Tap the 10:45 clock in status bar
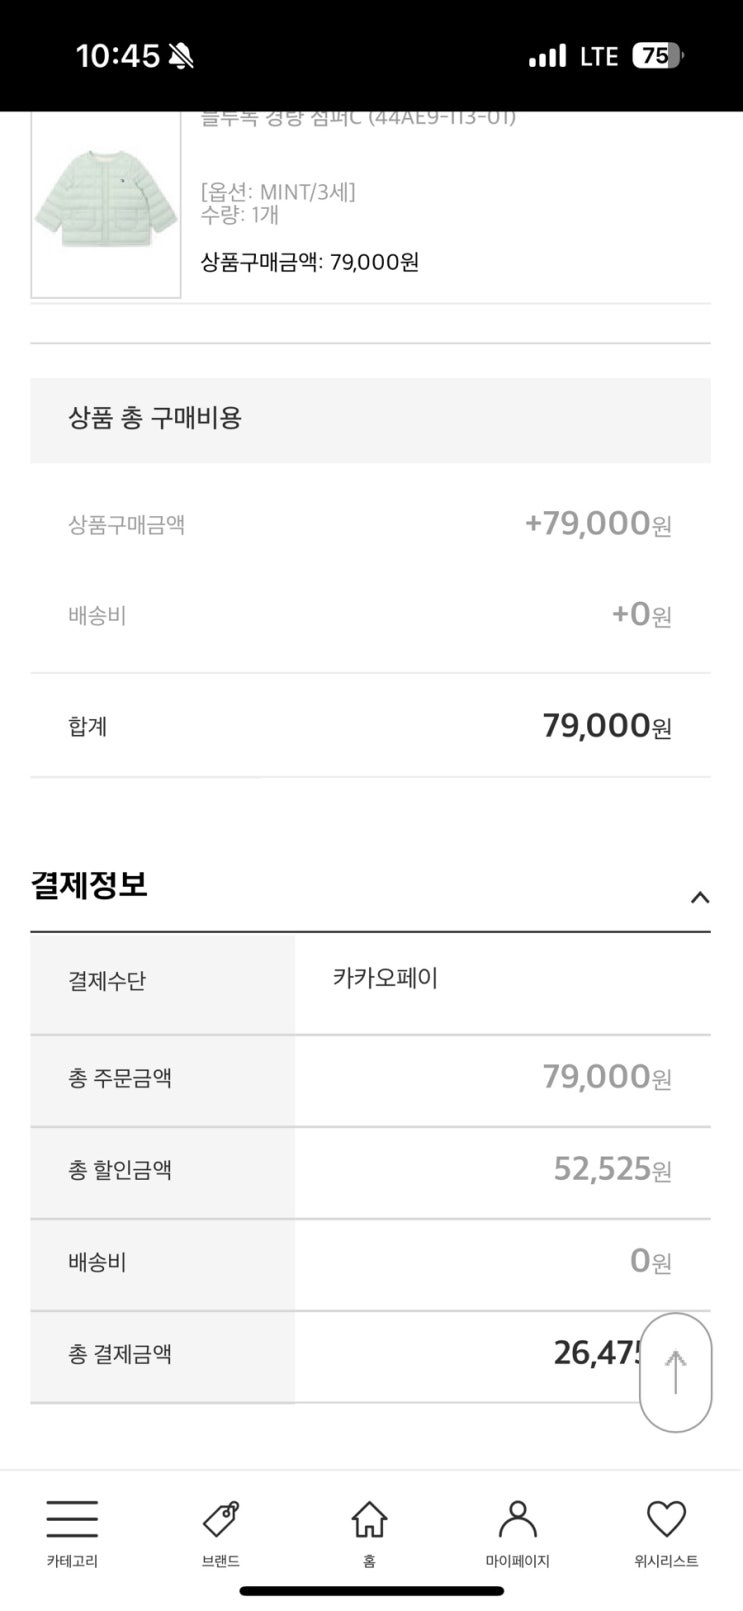 click(118, 56)
